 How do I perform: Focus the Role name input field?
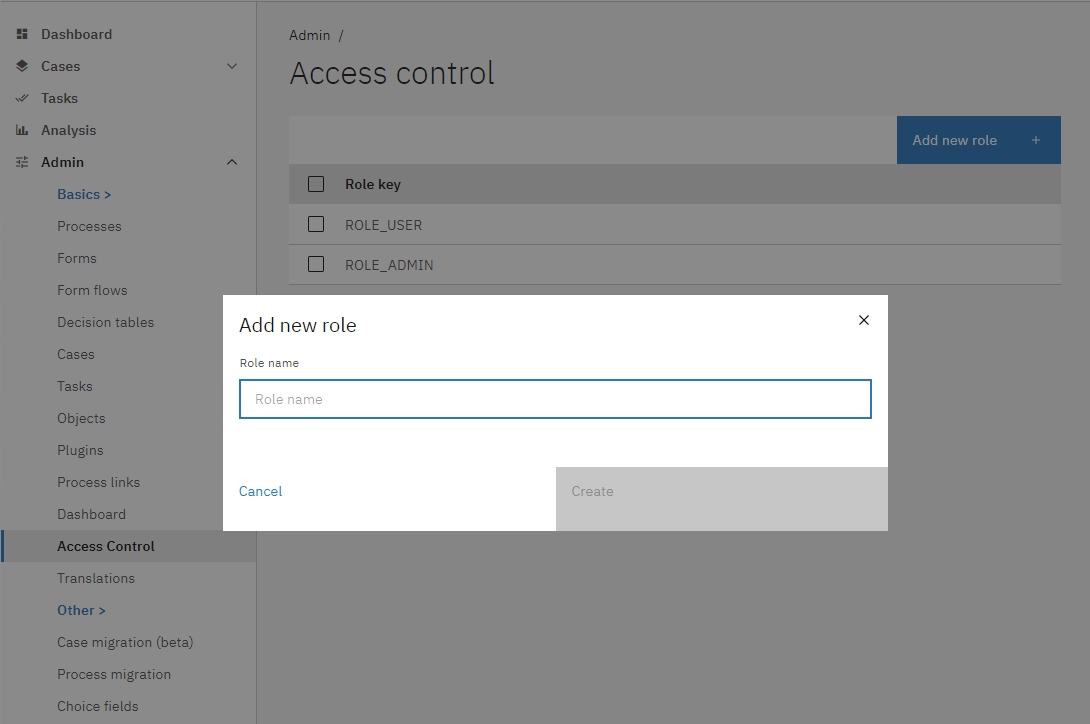point(555,399)
